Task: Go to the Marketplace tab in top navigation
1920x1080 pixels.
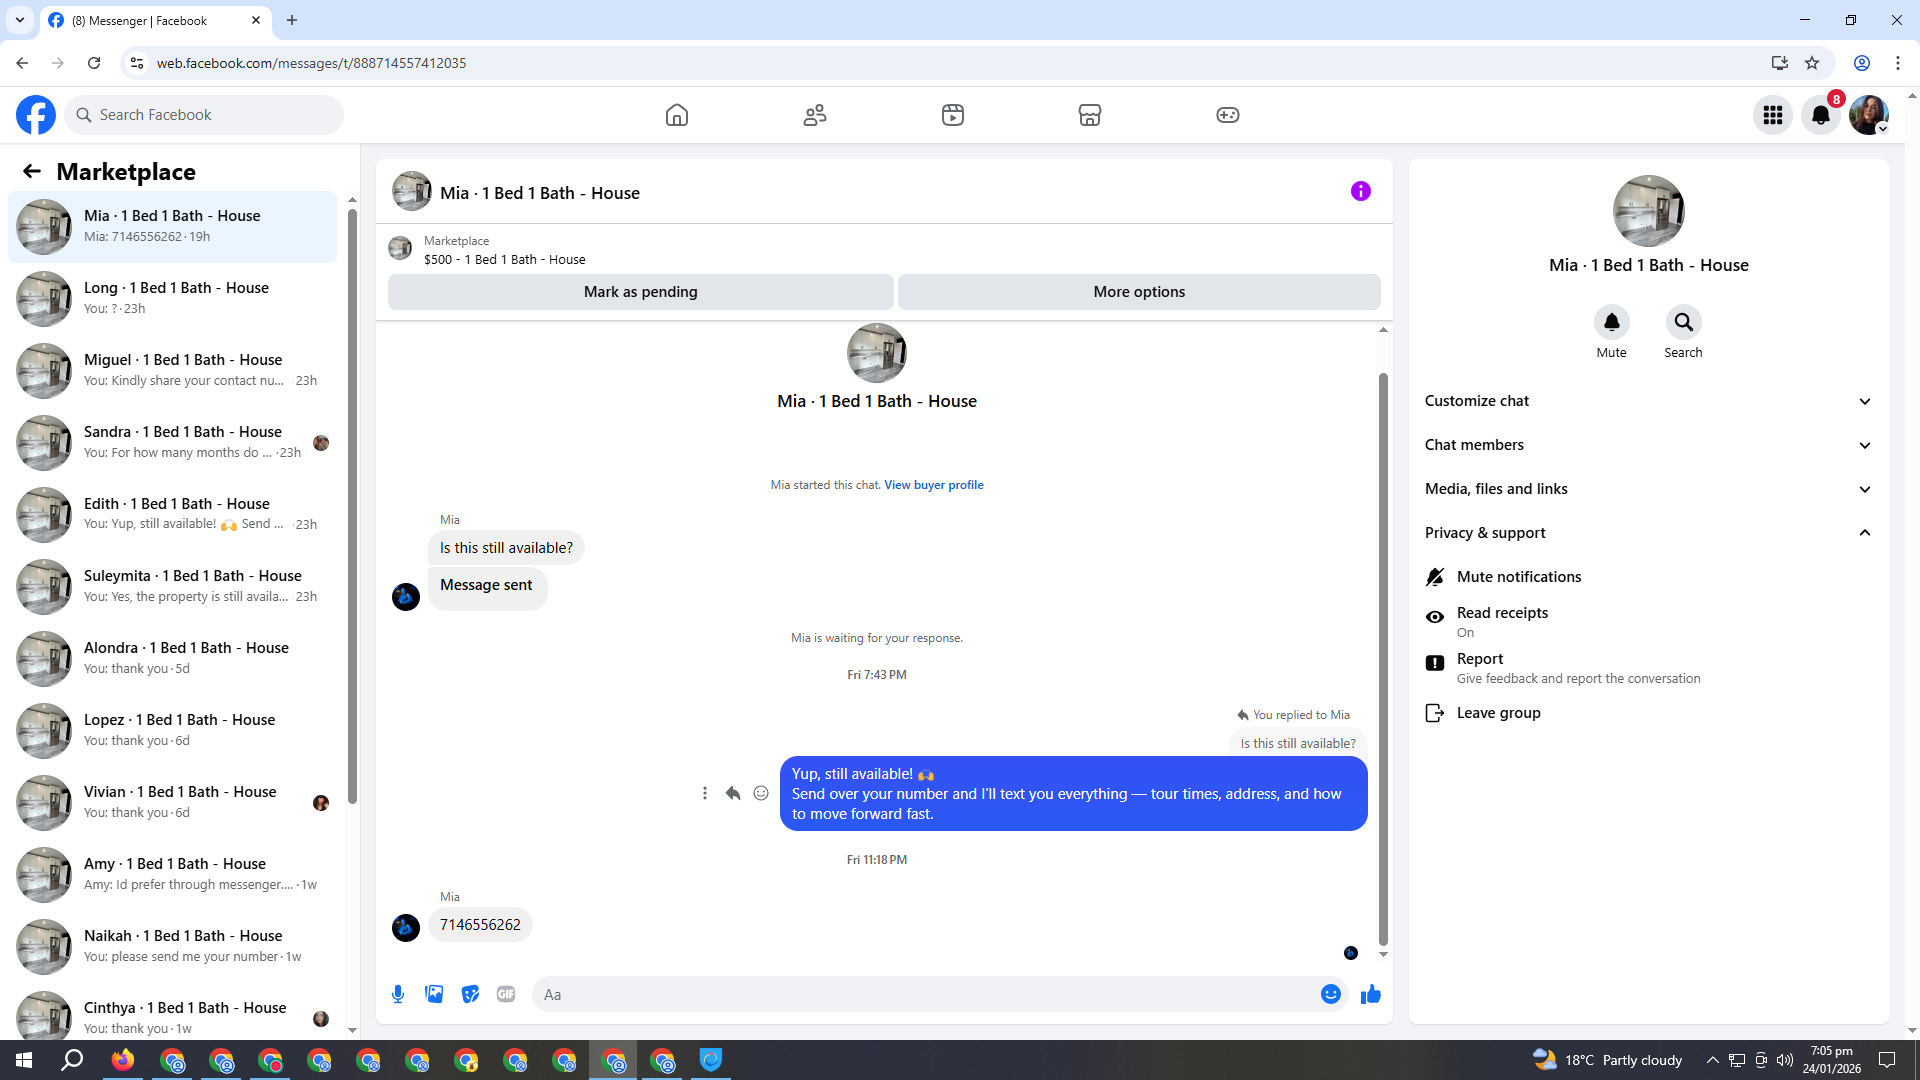Action: pos(1089,115)
